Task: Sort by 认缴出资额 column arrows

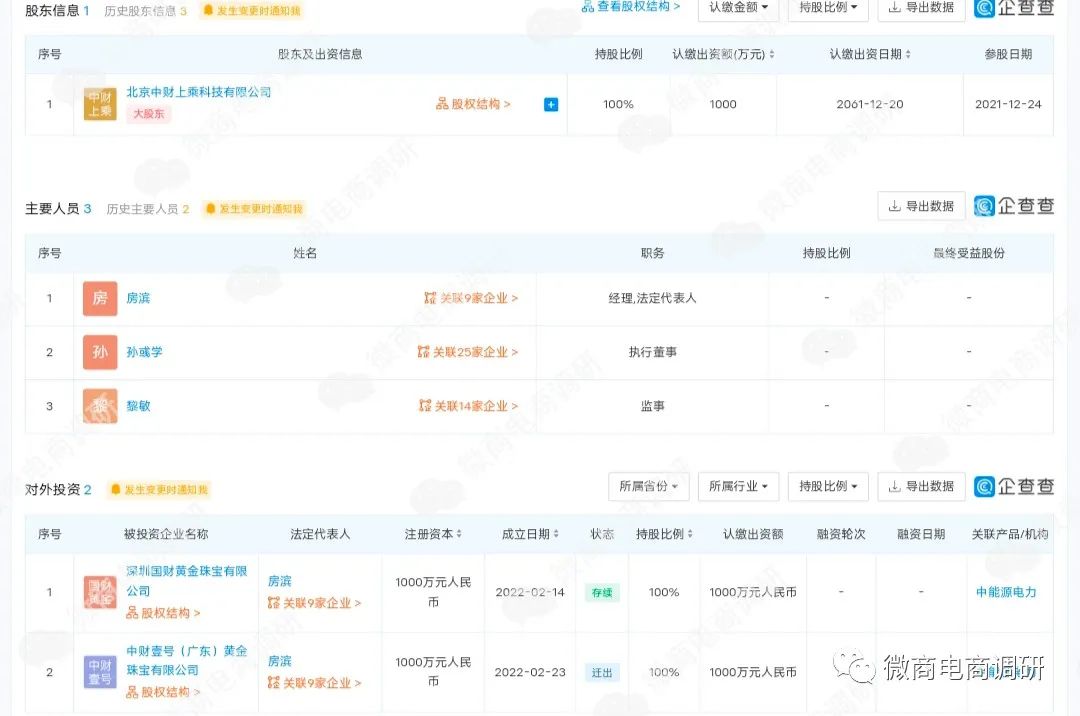Action: (x=771, y=55)
